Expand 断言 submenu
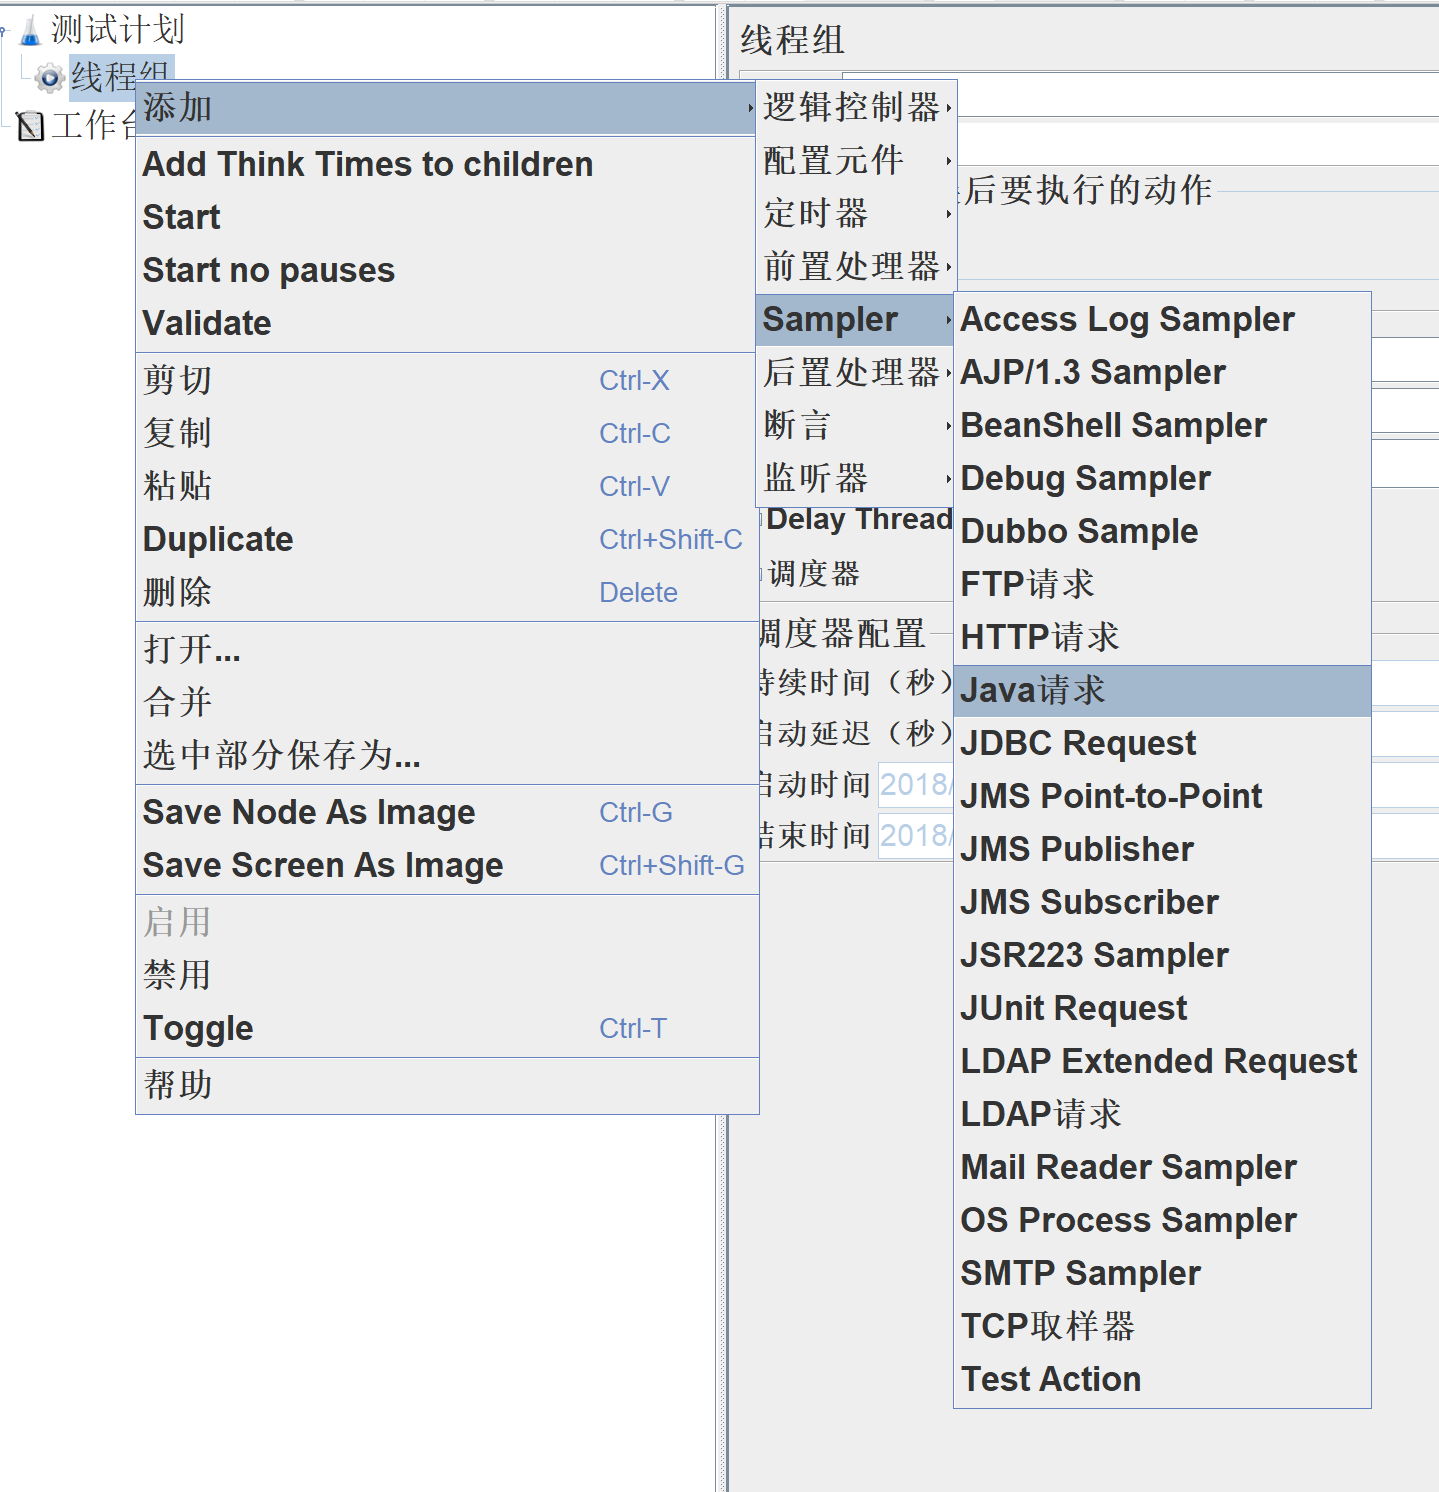Screen dimensions: 1439x1492 856,425
